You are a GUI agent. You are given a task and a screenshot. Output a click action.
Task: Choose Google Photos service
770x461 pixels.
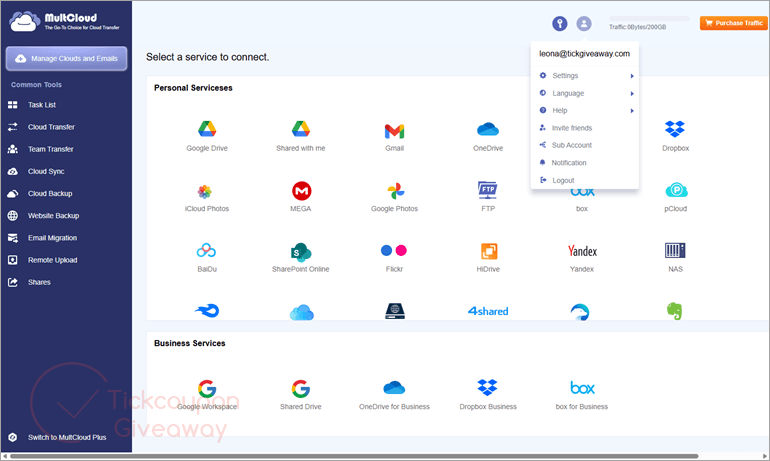pyautogui.click(x=394, y=197)
